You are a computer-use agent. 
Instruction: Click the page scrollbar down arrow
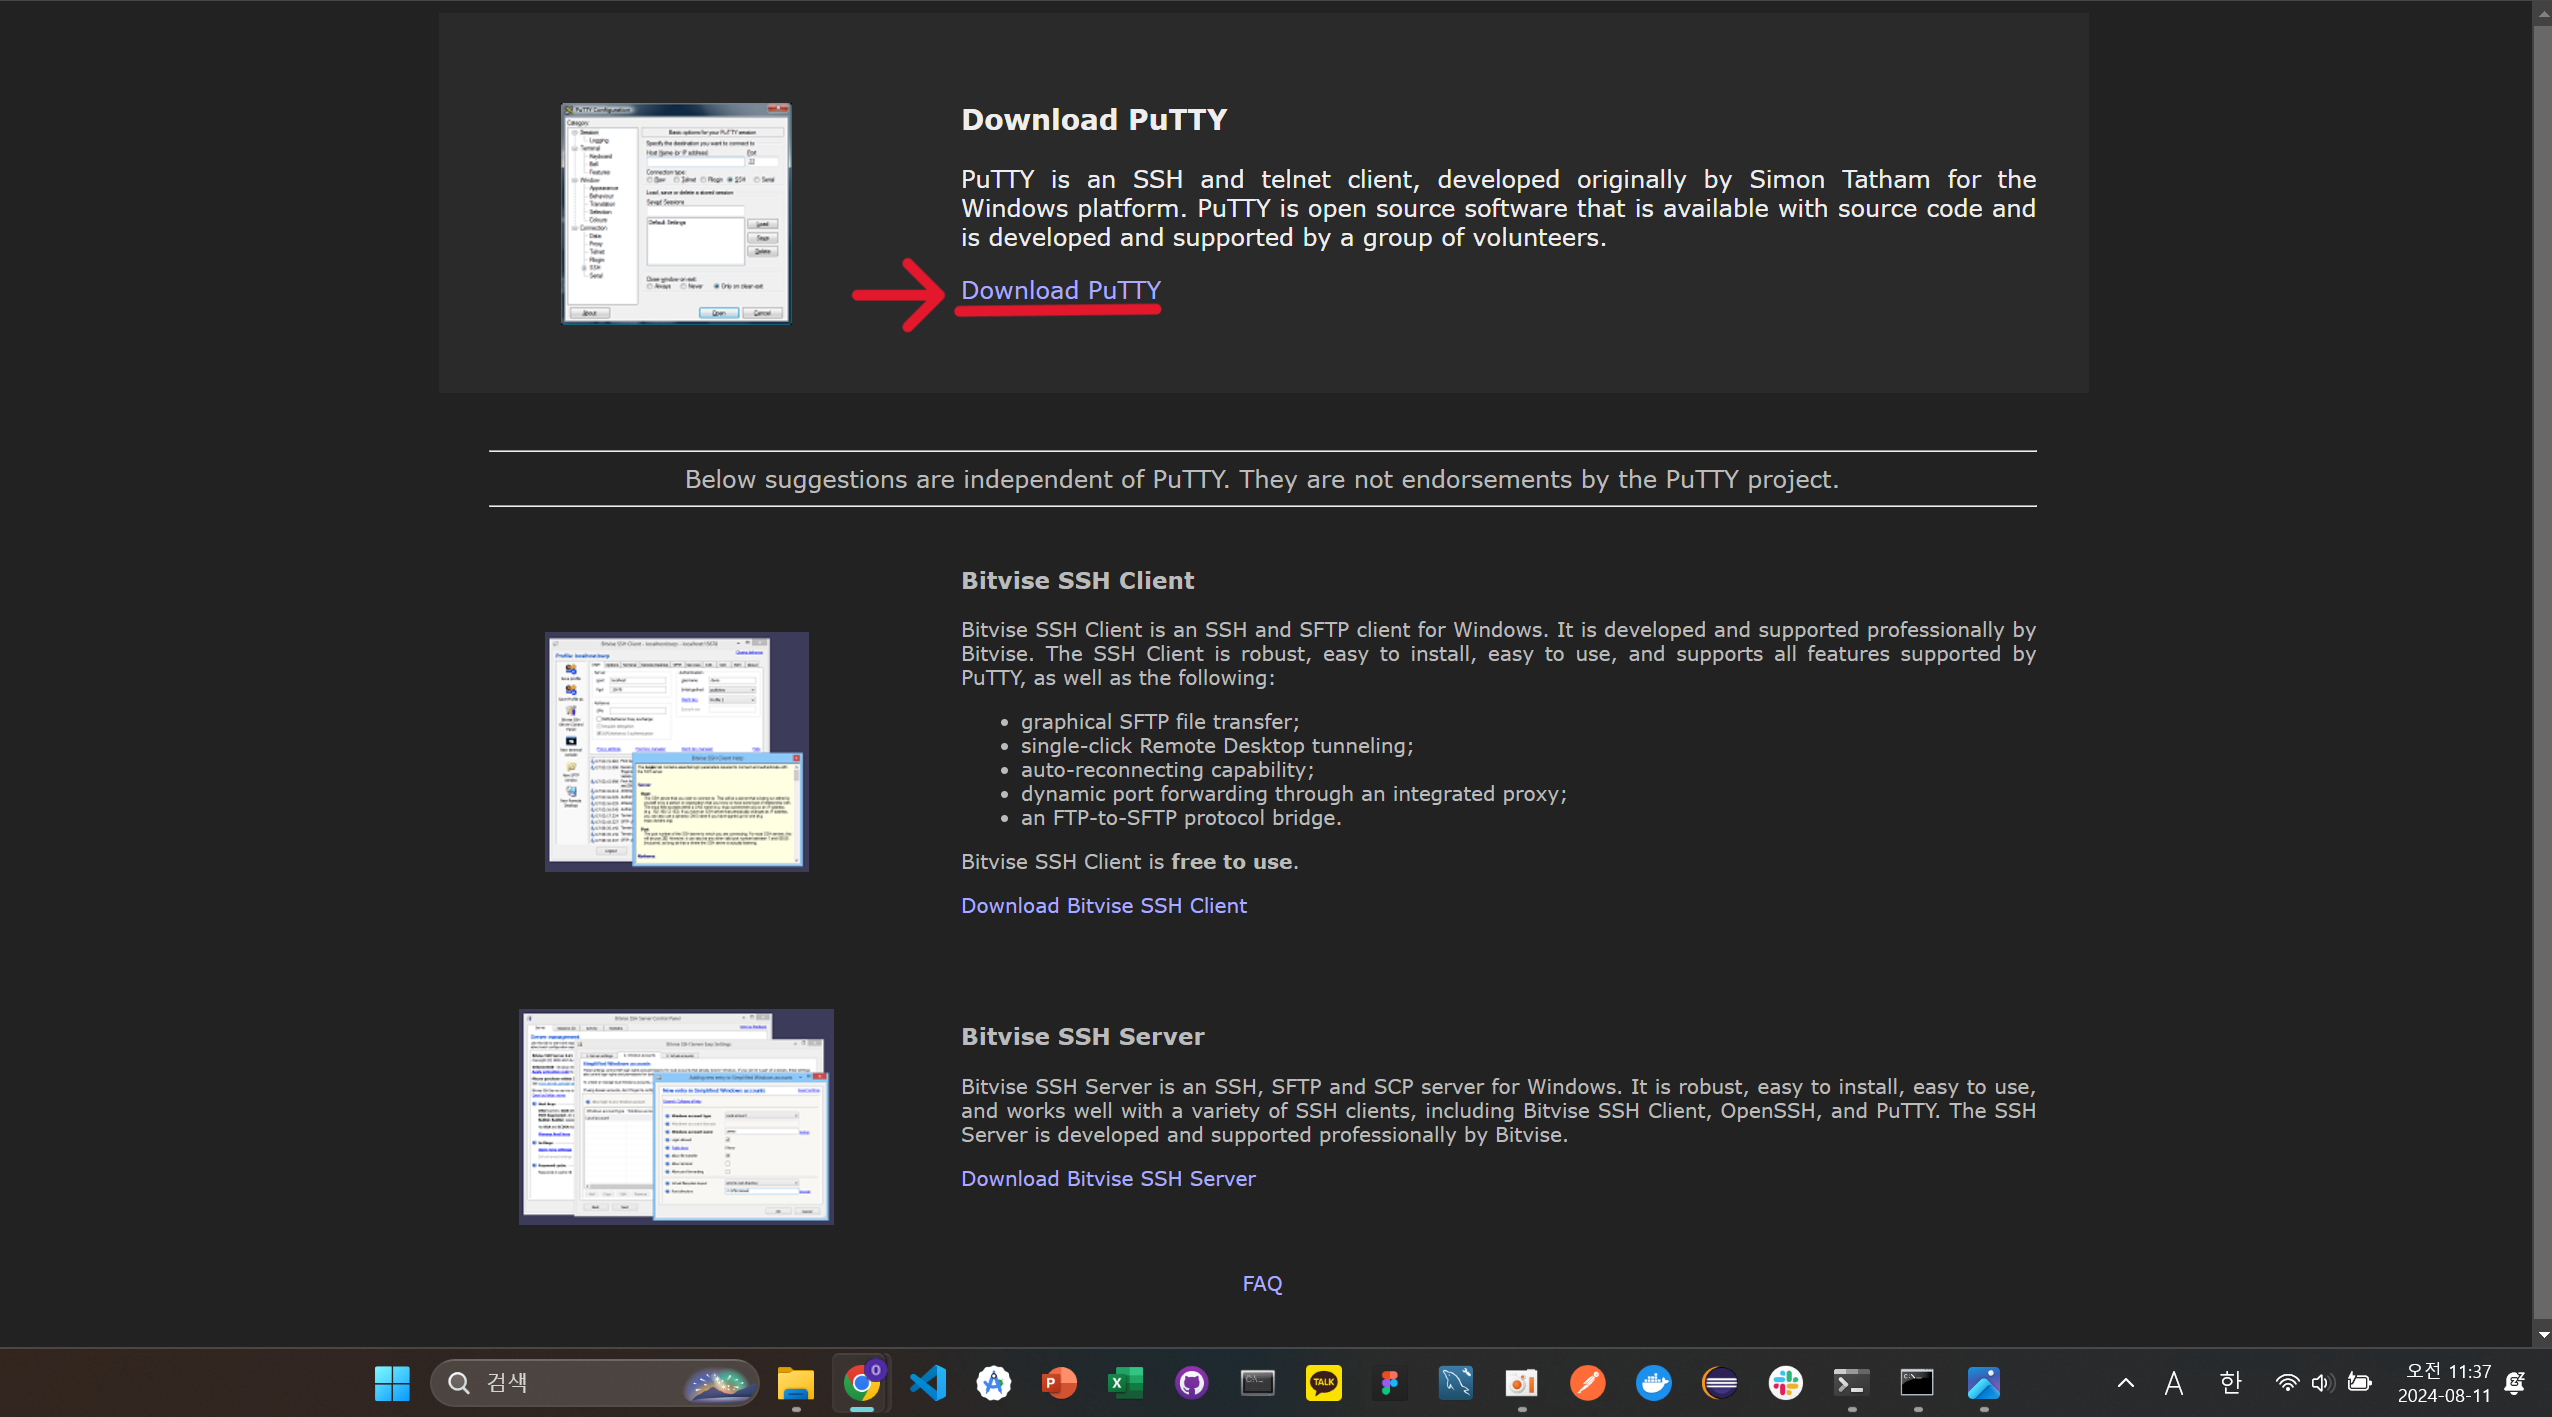(2543, 1335)
